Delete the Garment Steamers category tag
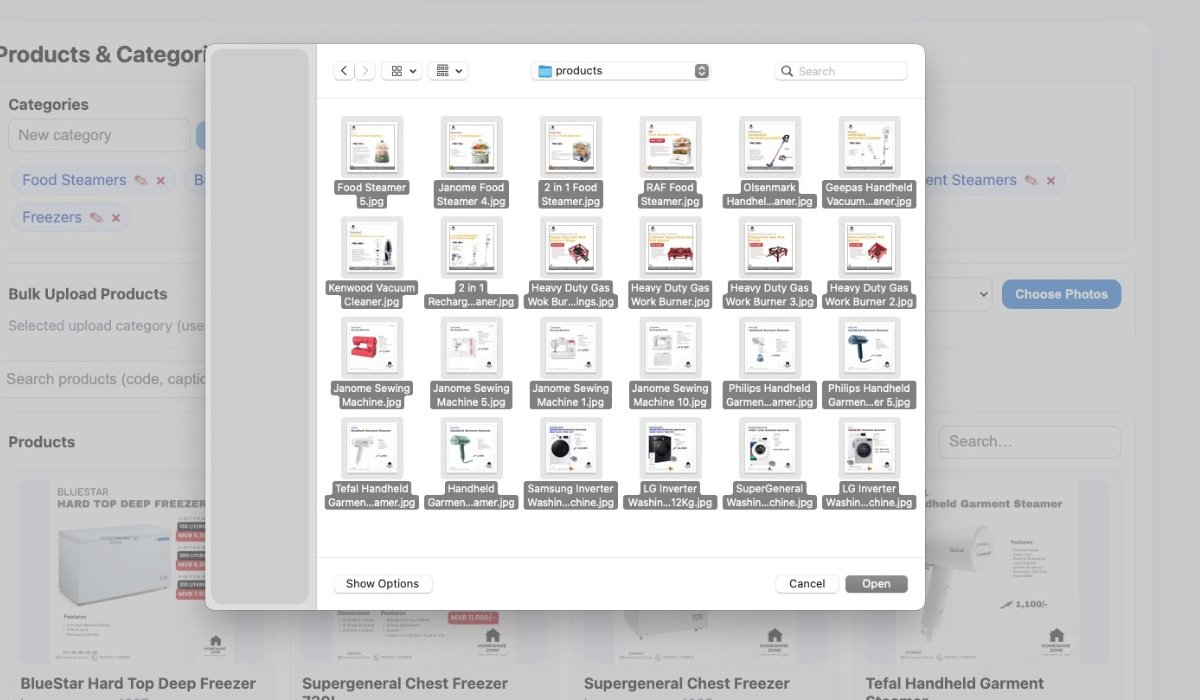The image size is (1200, 700). point(1050,180)
